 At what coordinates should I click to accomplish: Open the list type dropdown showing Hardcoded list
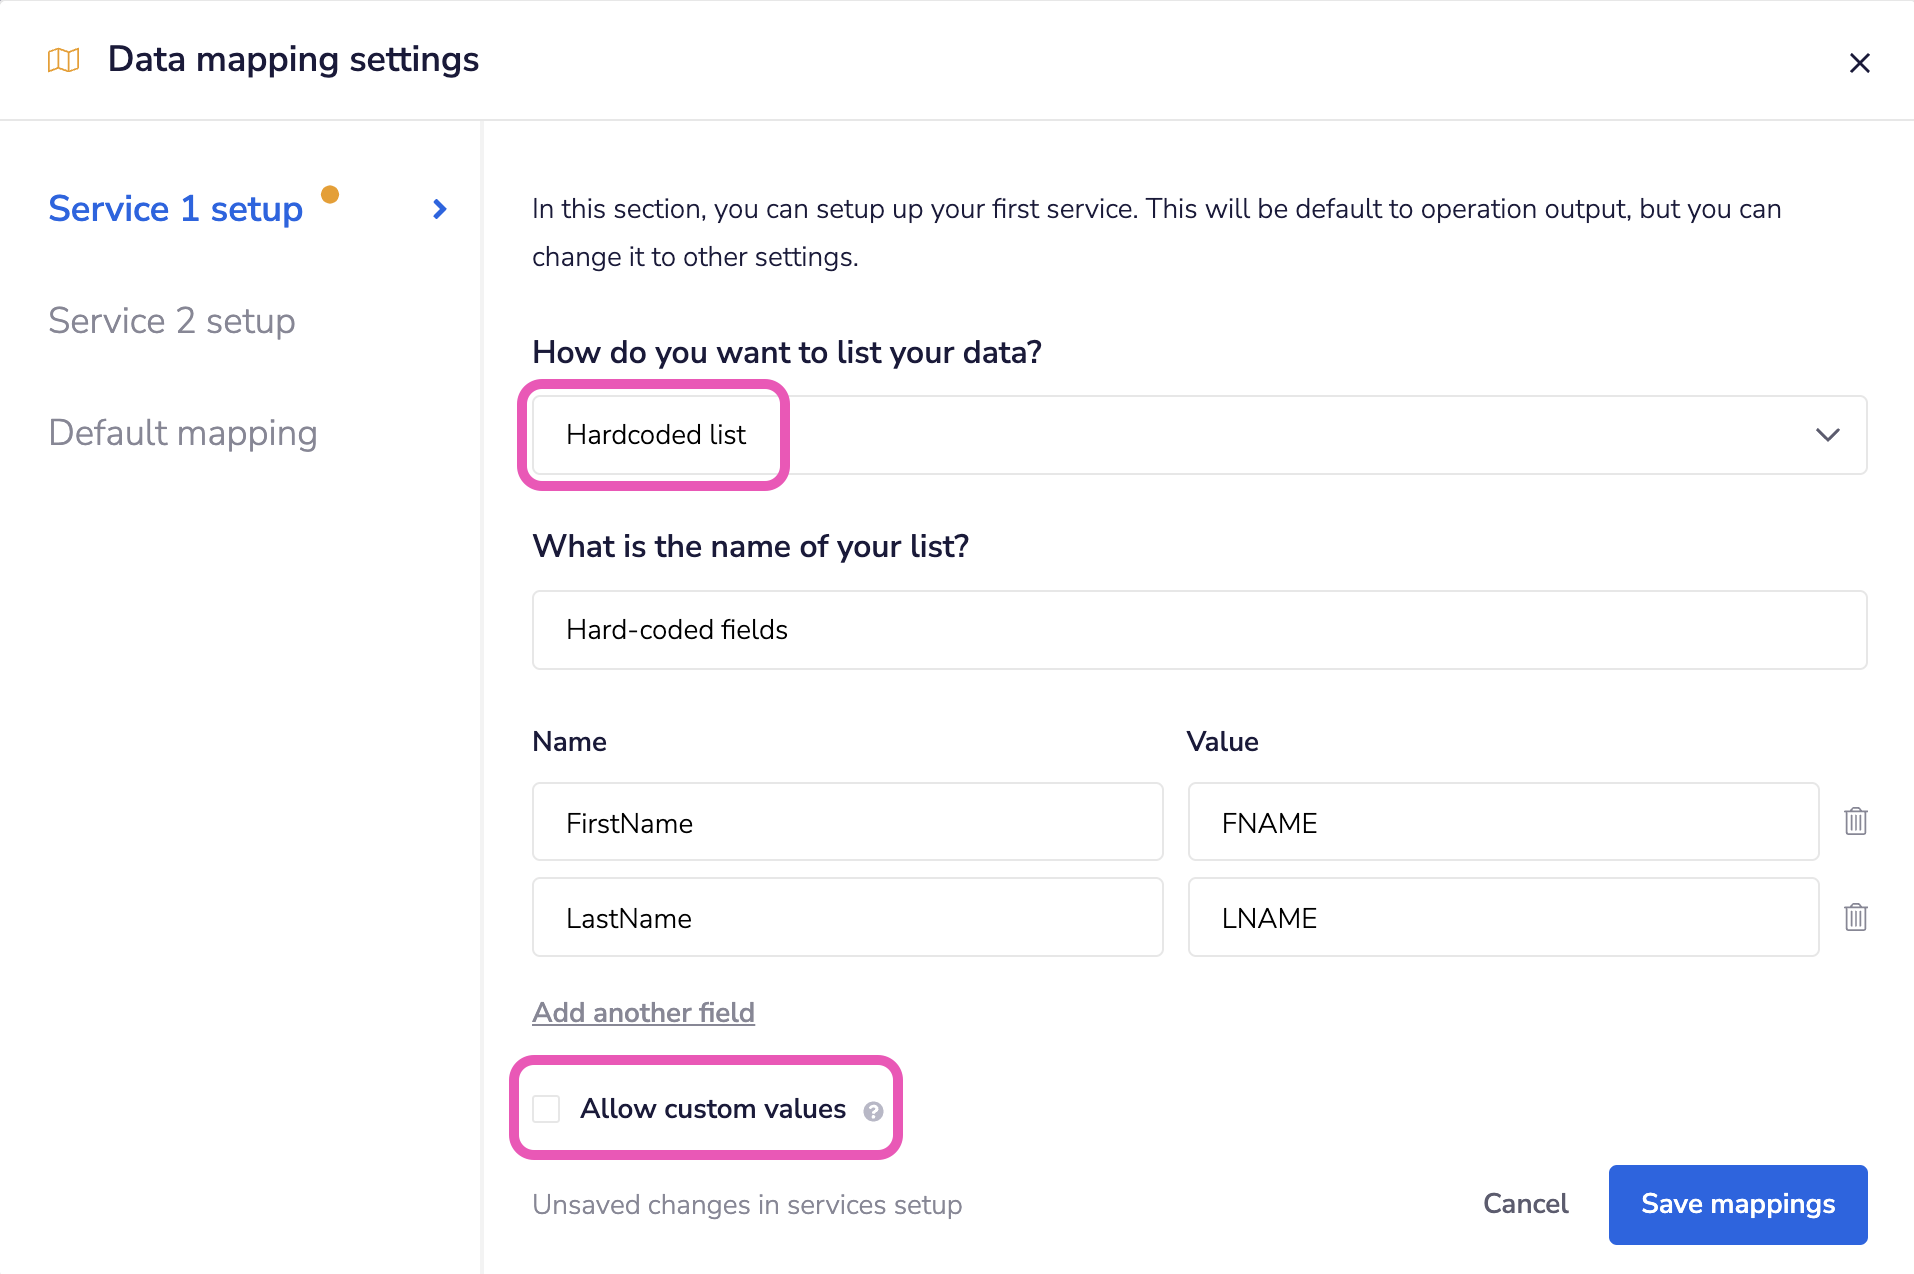pos(1199,435)
